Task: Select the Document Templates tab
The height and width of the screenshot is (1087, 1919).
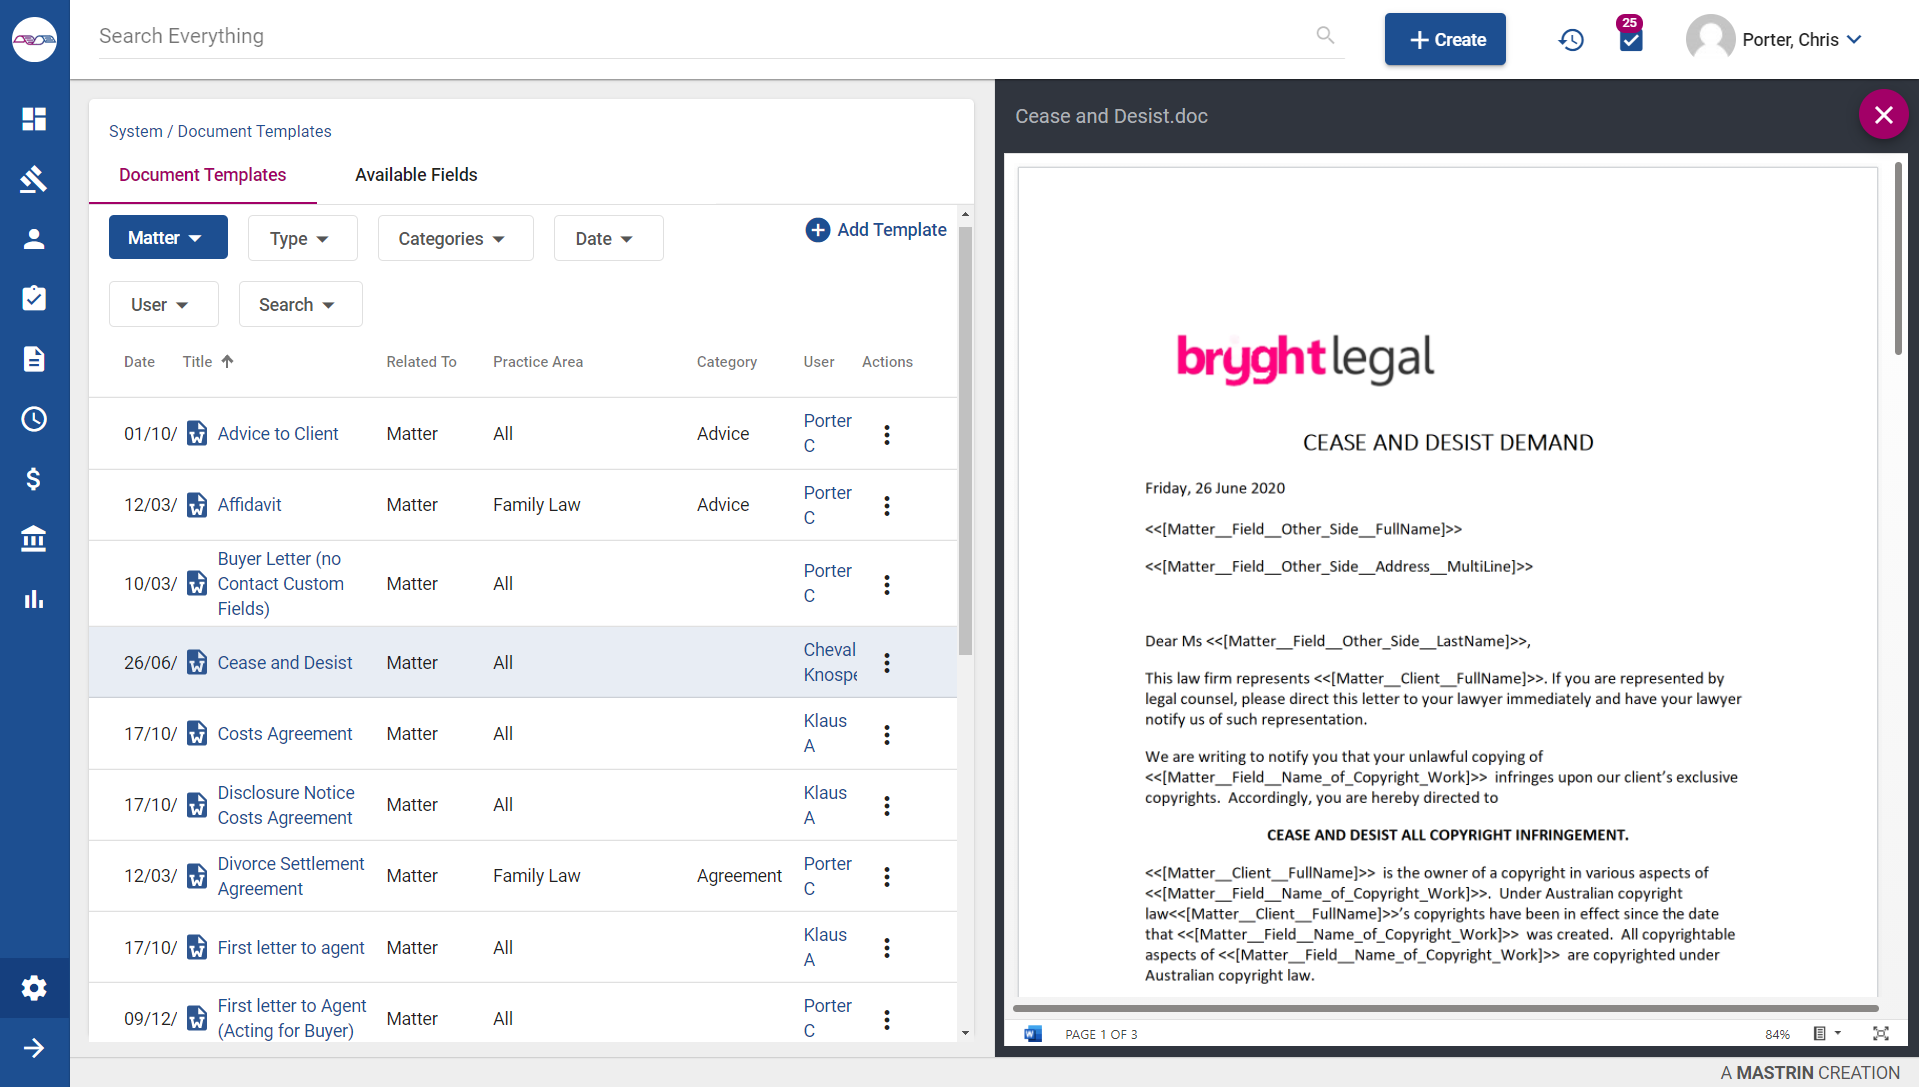Action: point(202,175)
